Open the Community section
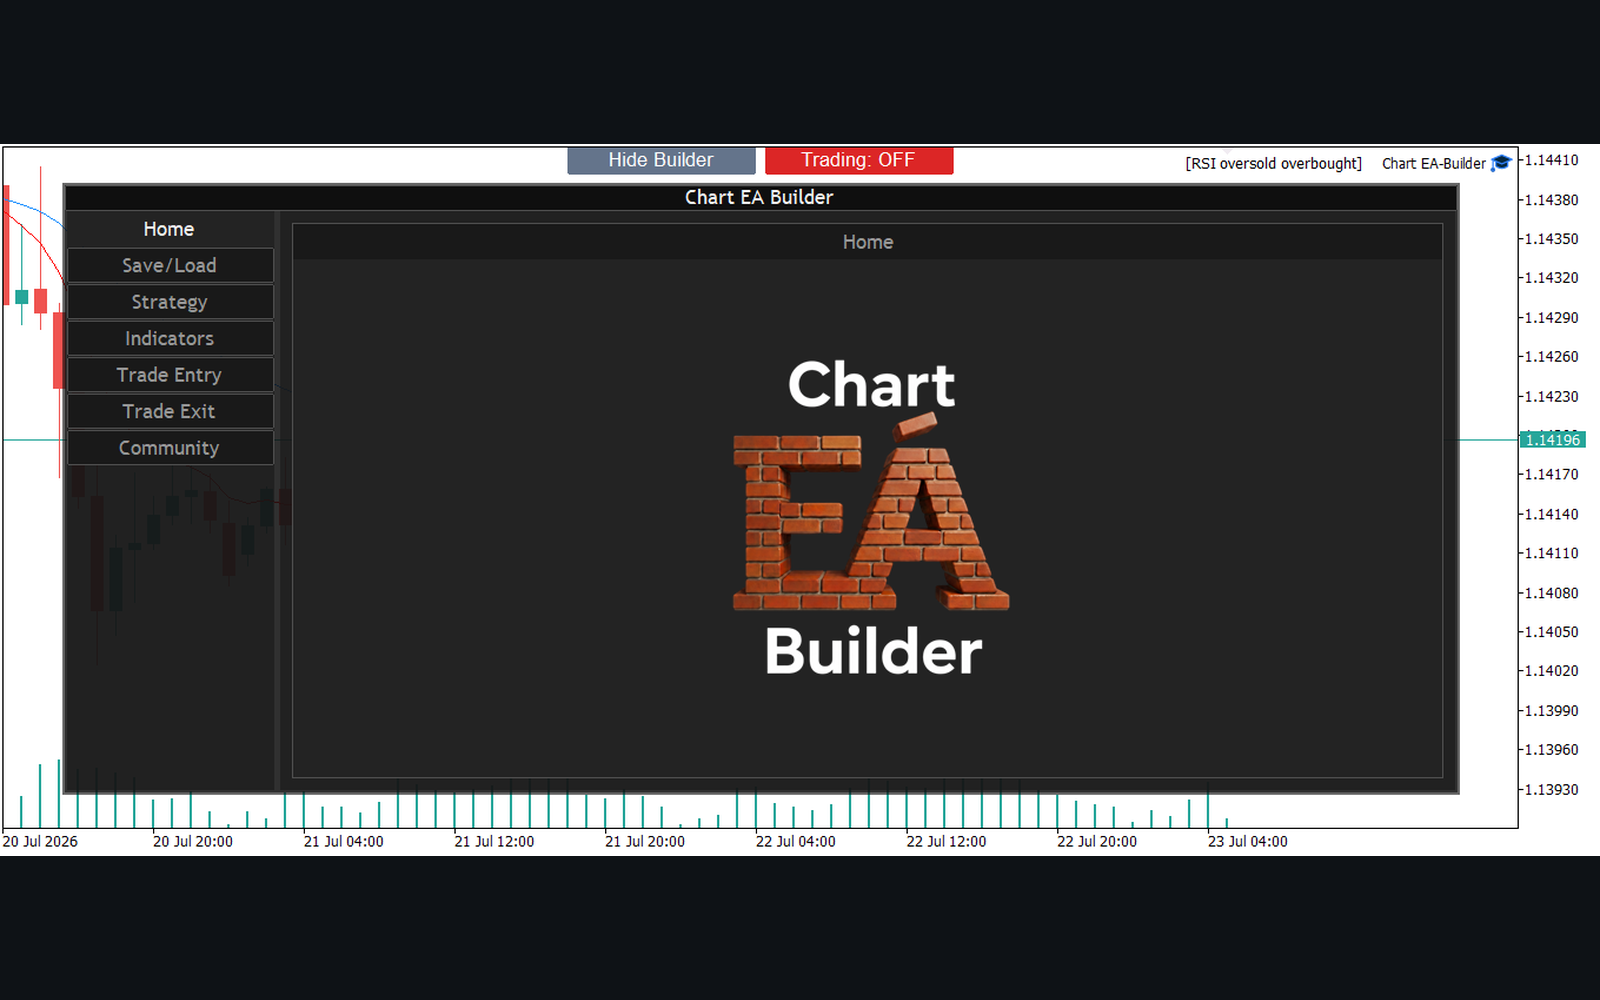 [x=169, y=448]
